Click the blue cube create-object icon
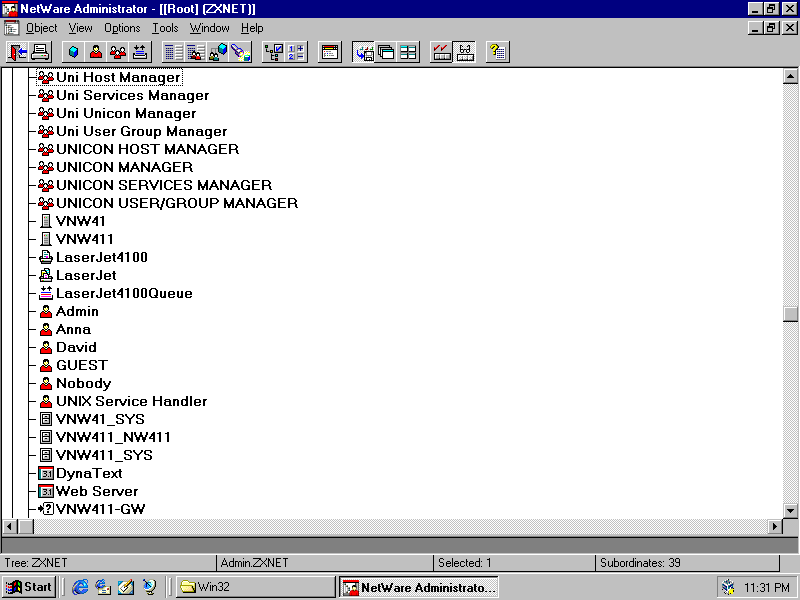 pyautogui.click(x=73, y=52)
